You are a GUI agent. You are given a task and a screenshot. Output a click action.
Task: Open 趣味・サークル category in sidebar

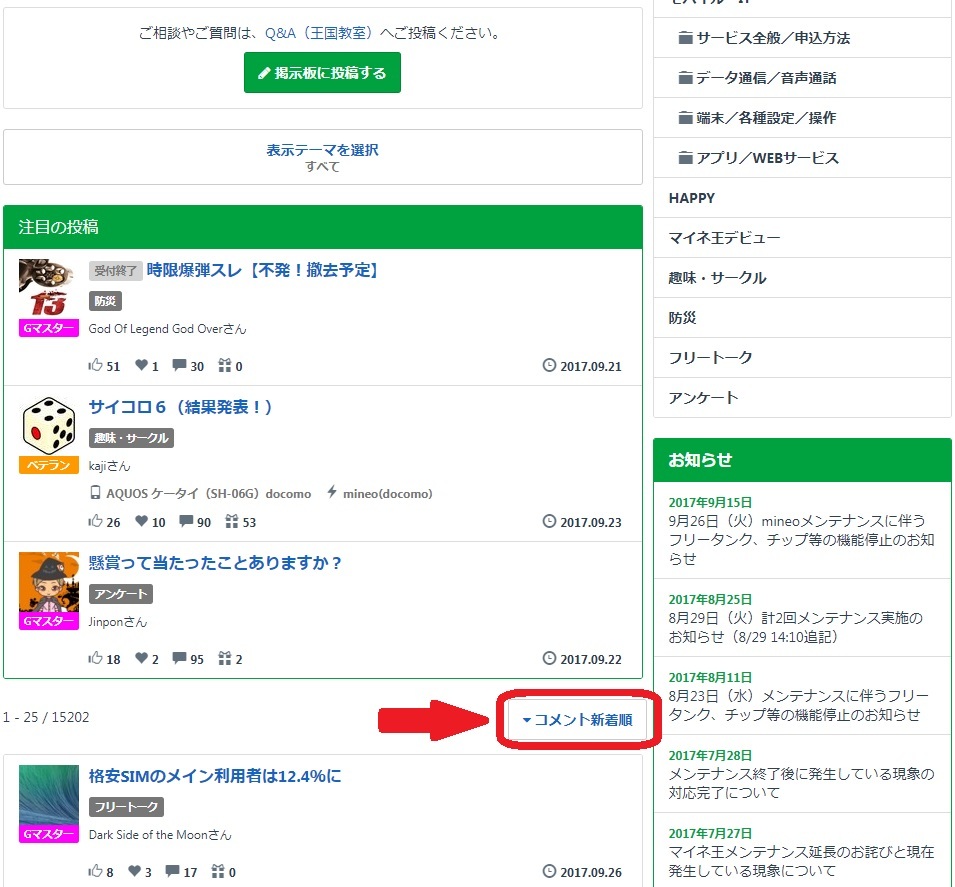coord(717,278)
